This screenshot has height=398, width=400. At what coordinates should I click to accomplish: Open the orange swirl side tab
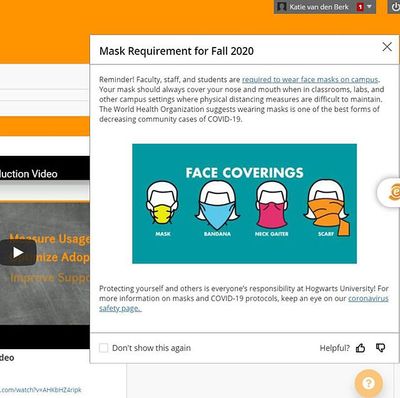(x=390, y=193)
